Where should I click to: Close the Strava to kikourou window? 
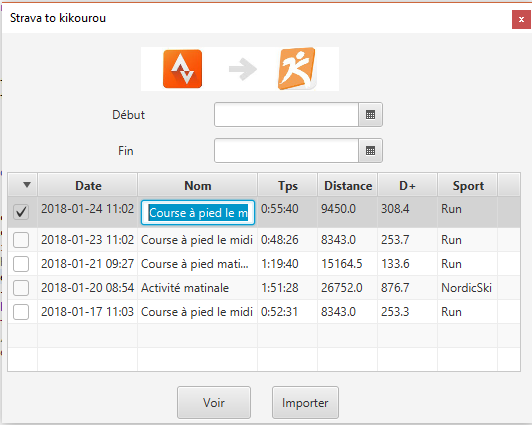[x=521, y=20]
